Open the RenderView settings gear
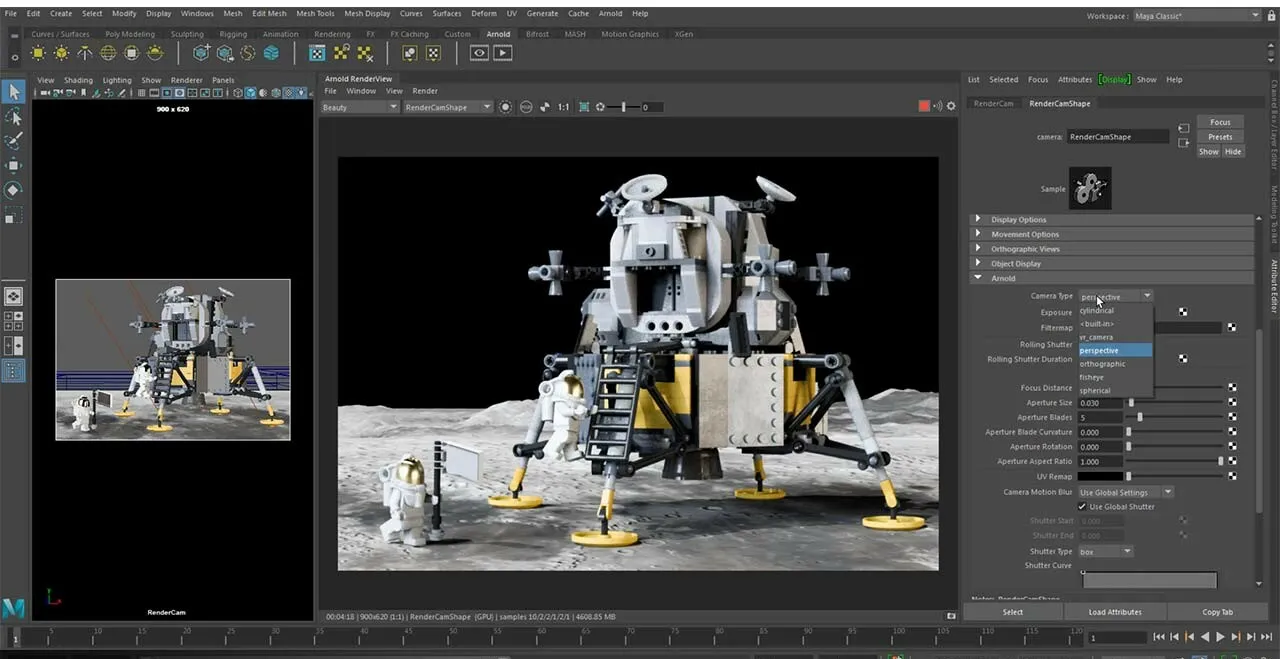The image size is (1280, 659). [951, 106]
